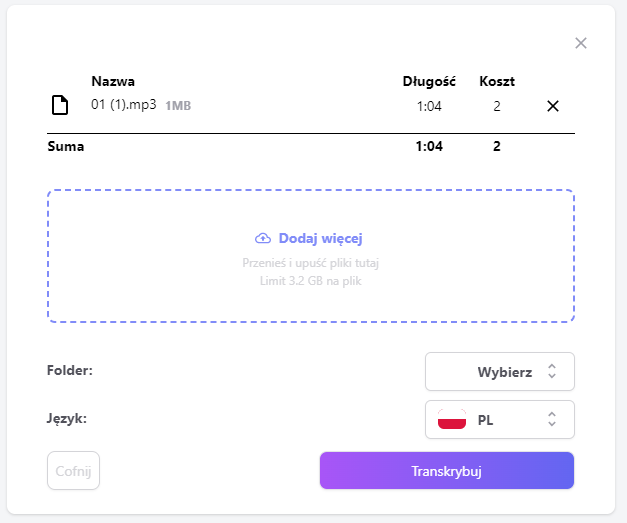Screen dimensions: 627x523
Task: Remove 01 (1).mp3 from the list
Action: 553,106
